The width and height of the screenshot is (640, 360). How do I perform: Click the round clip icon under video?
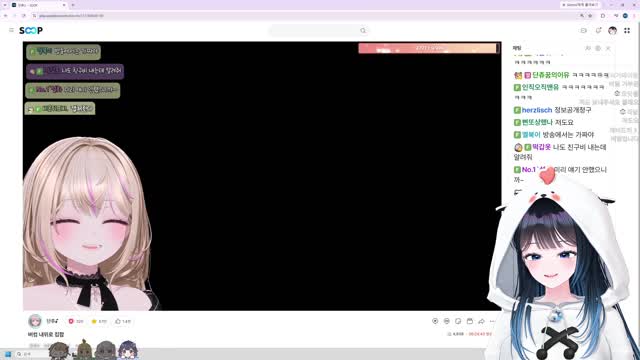point(458,321)
